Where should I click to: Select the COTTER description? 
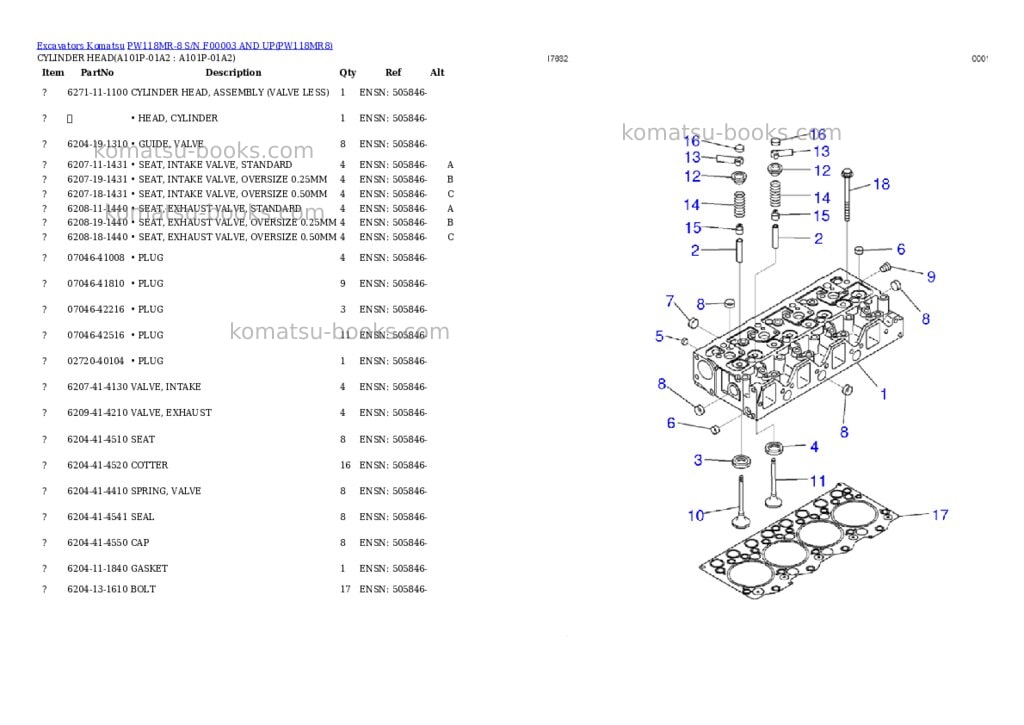click(150, 465)
